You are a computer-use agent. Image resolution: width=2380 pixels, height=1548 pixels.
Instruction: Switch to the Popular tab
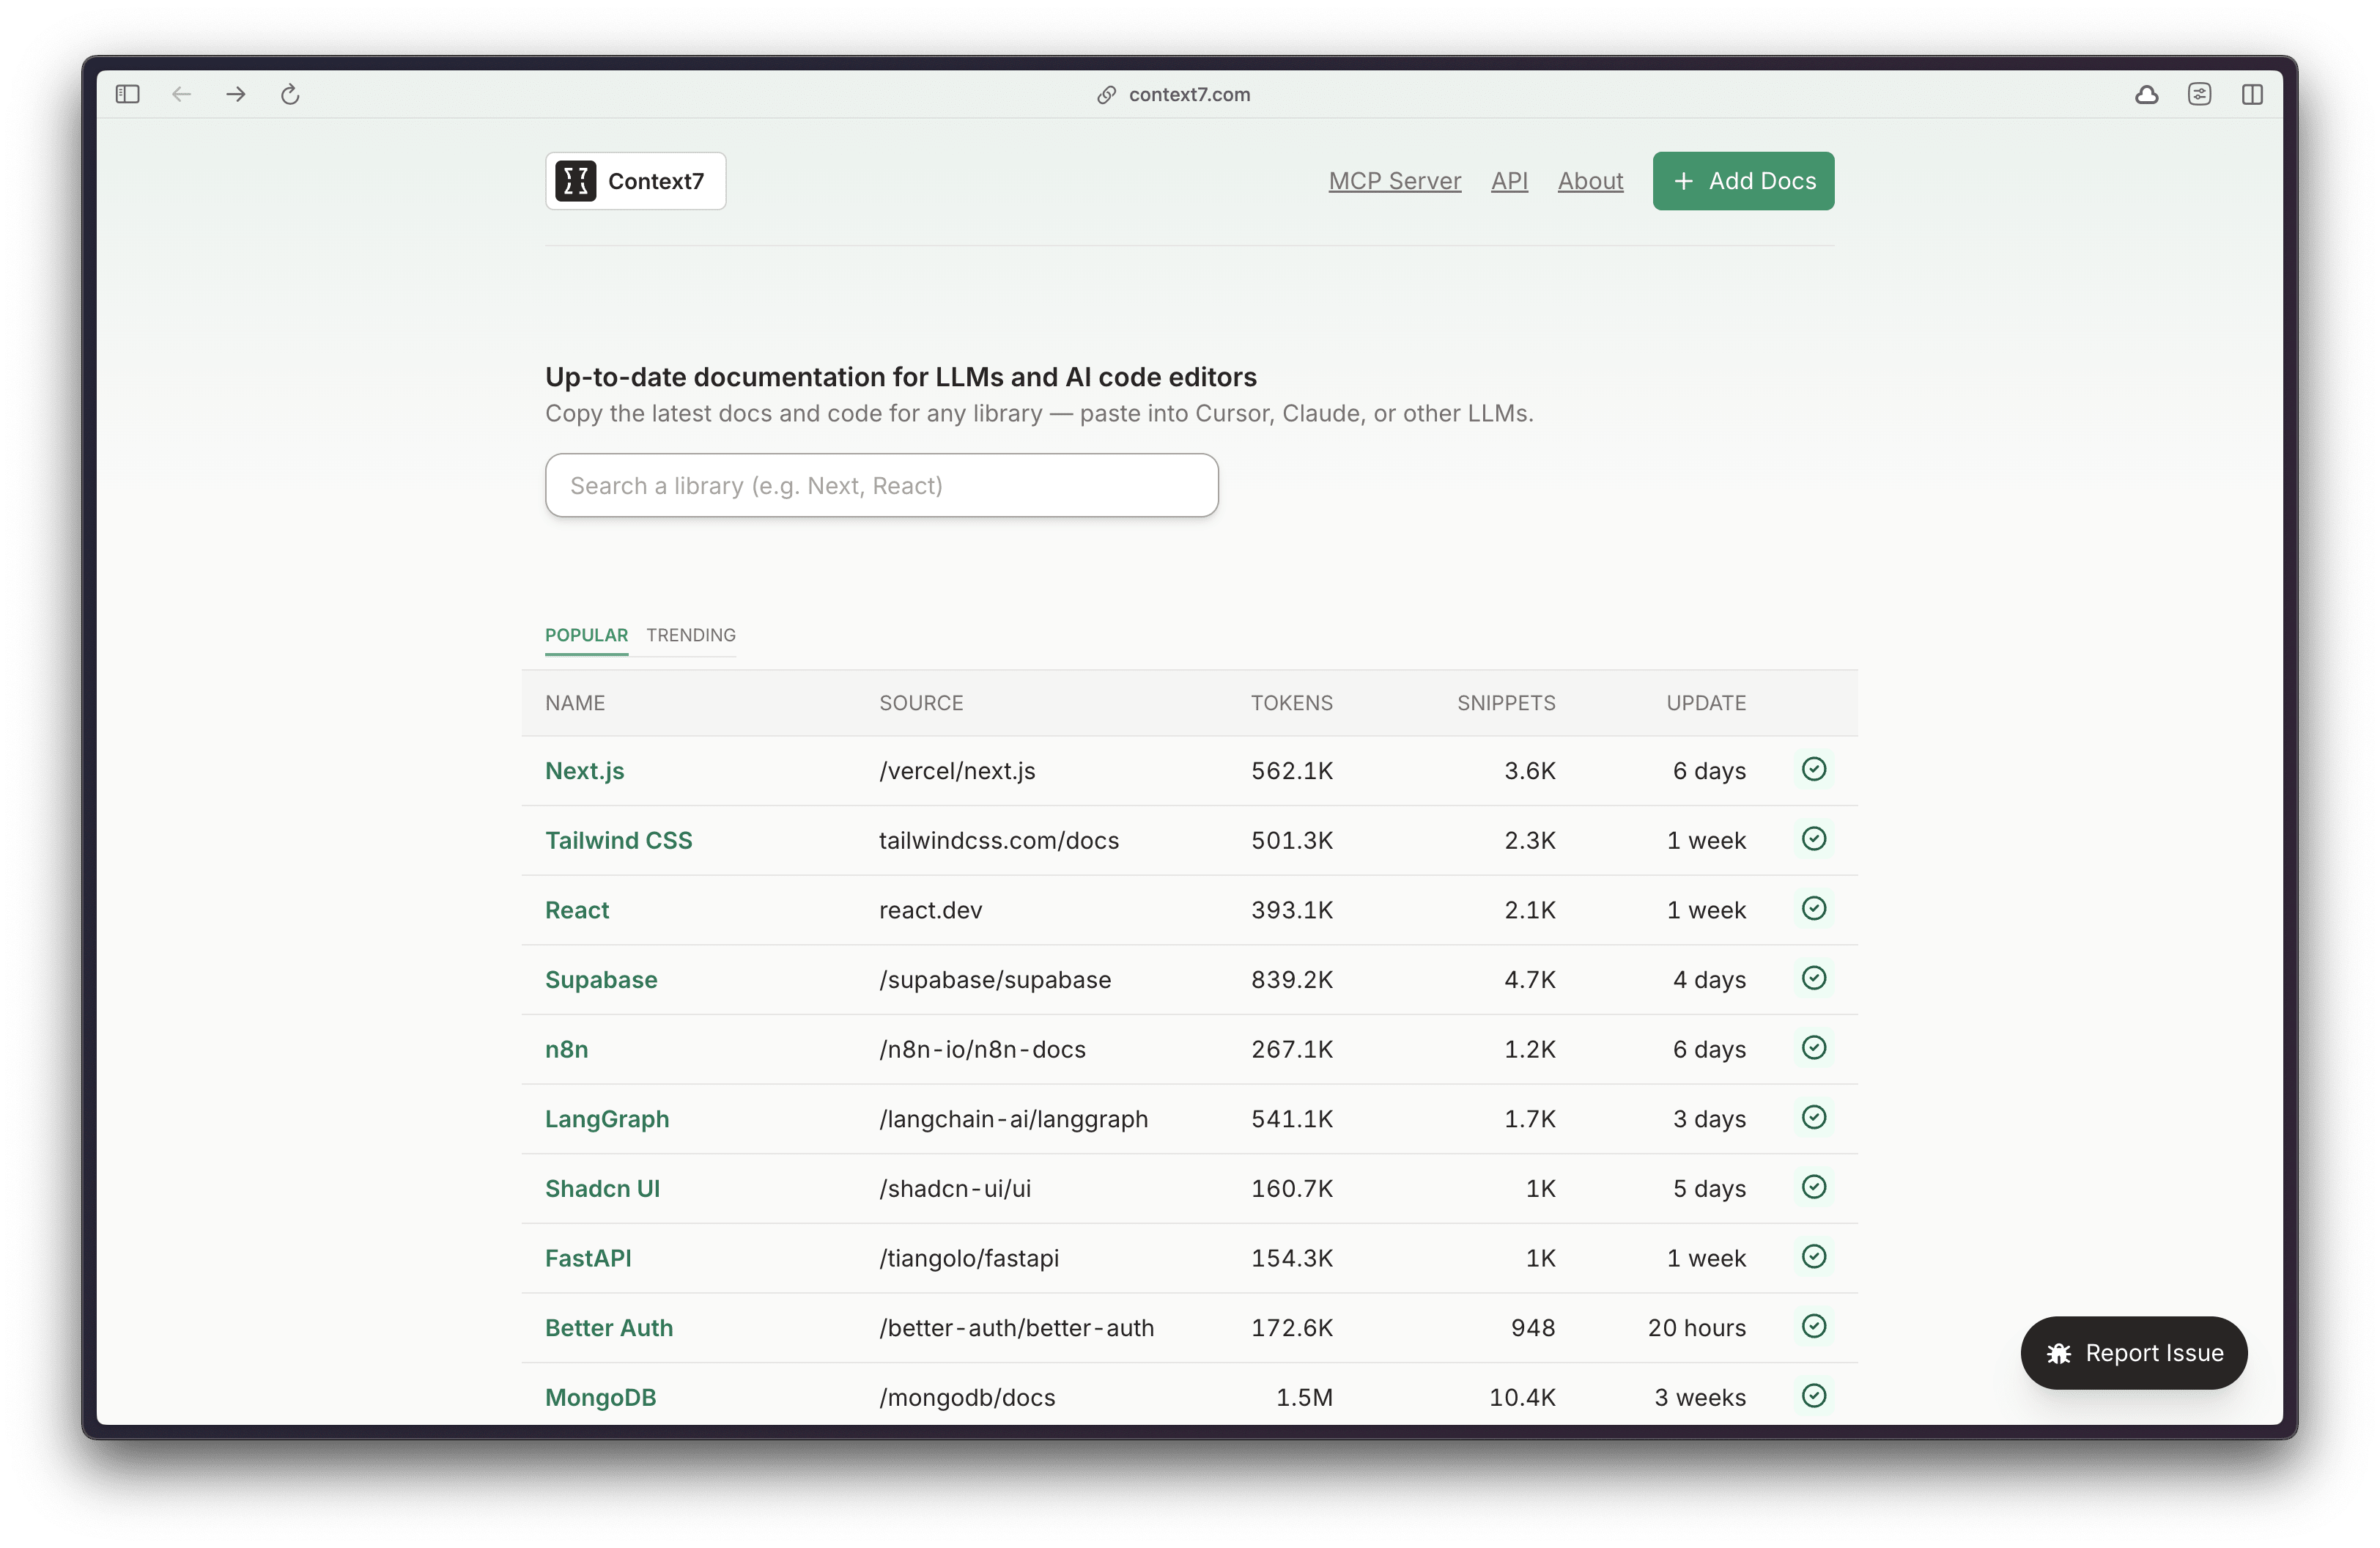[x=586, y=635]
